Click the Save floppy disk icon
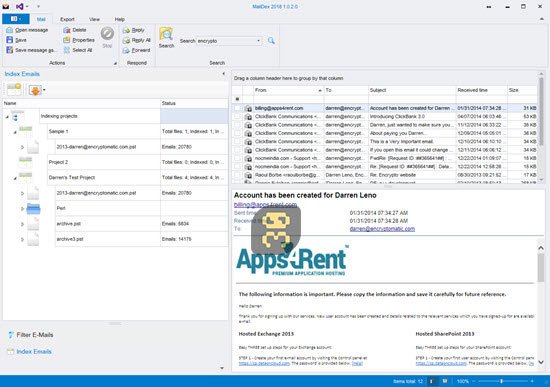The image size is (550, 387). (9, 40)
